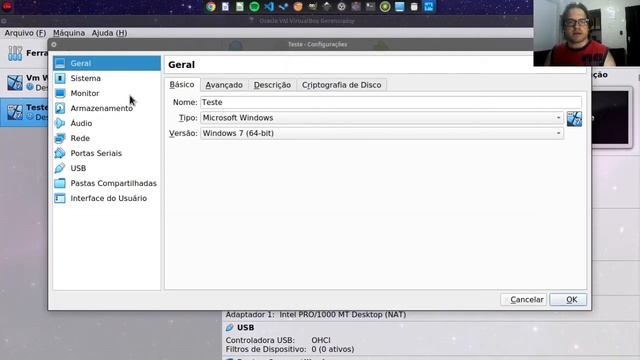Open the Ajuda menu

(x=109, y=33)
